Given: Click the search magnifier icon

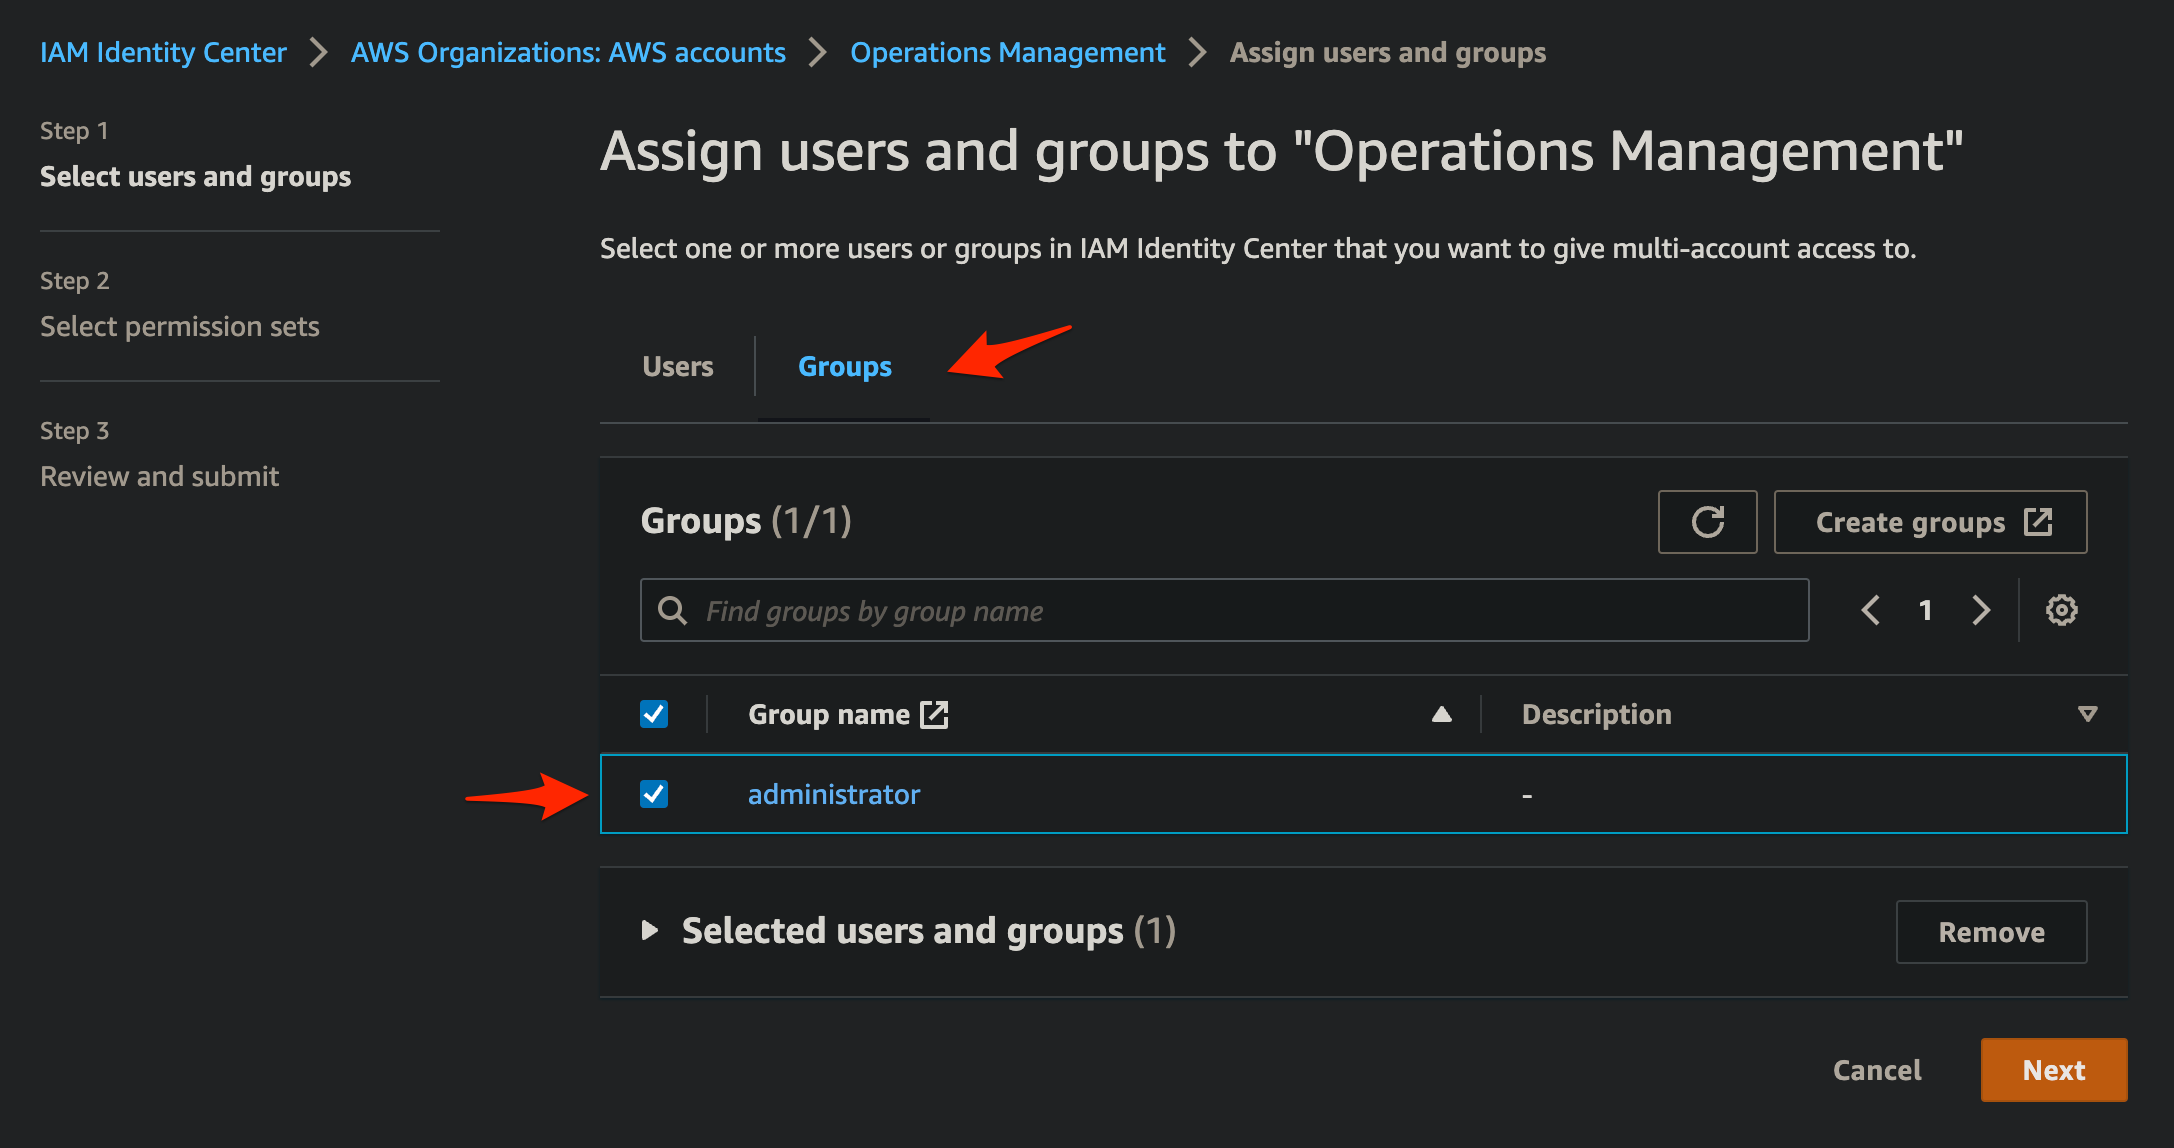Looking at the screenshot, I should coord(673,610).
